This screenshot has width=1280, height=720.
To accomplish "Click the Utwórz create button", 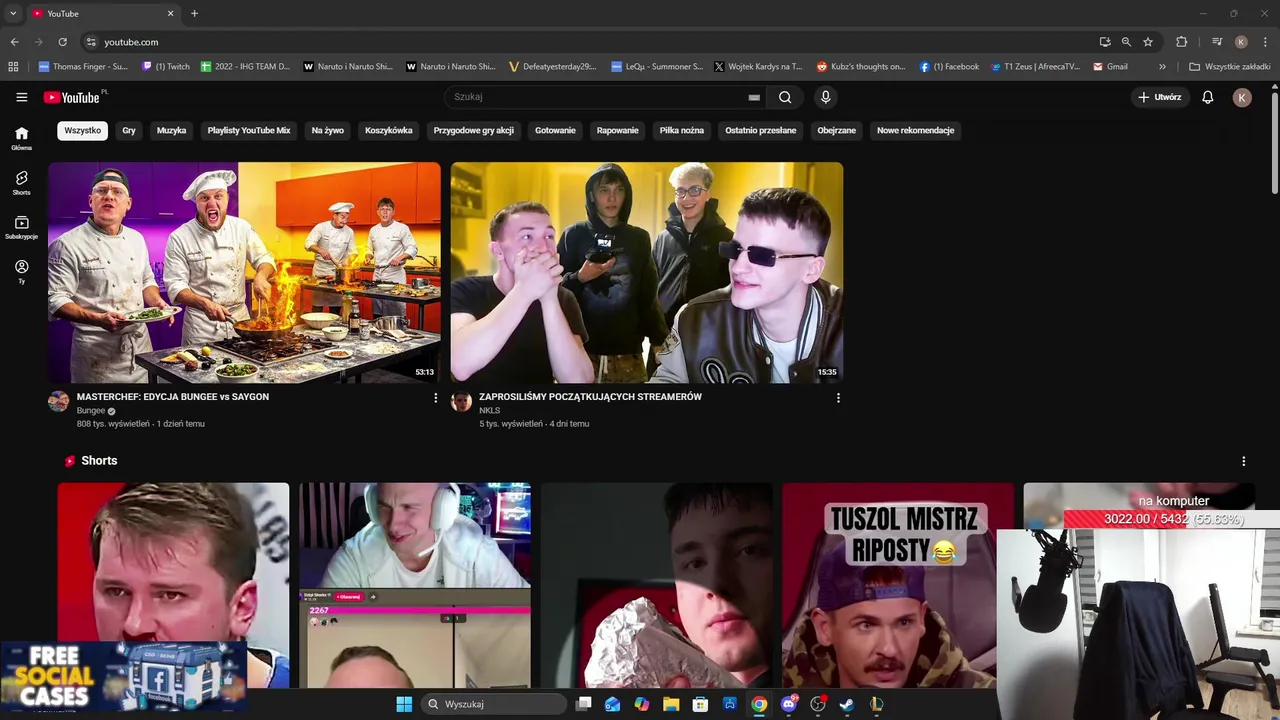I will click(1159, 97).
